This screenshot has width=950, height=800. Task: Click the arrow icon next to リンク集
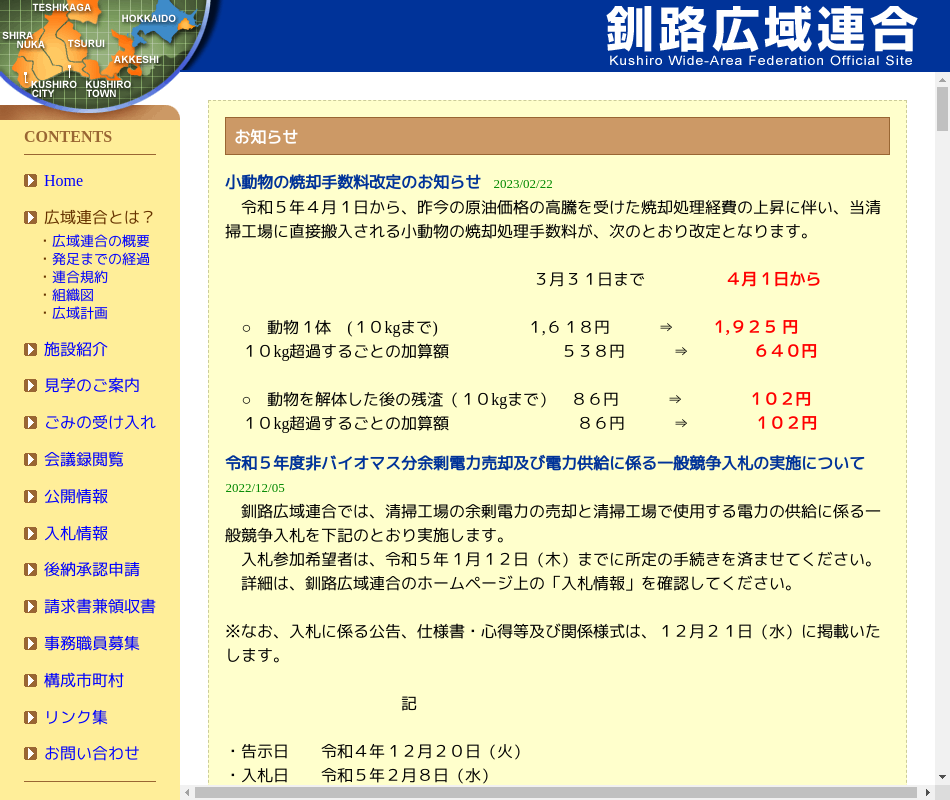[31, 718]
